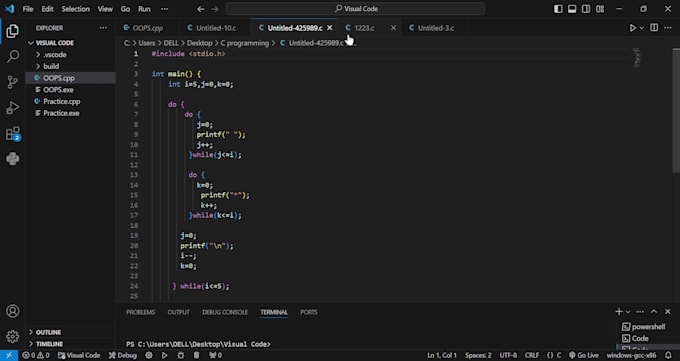680x361 pixels.
Task: Change line ending via CRLF status item
Action: 532,355
